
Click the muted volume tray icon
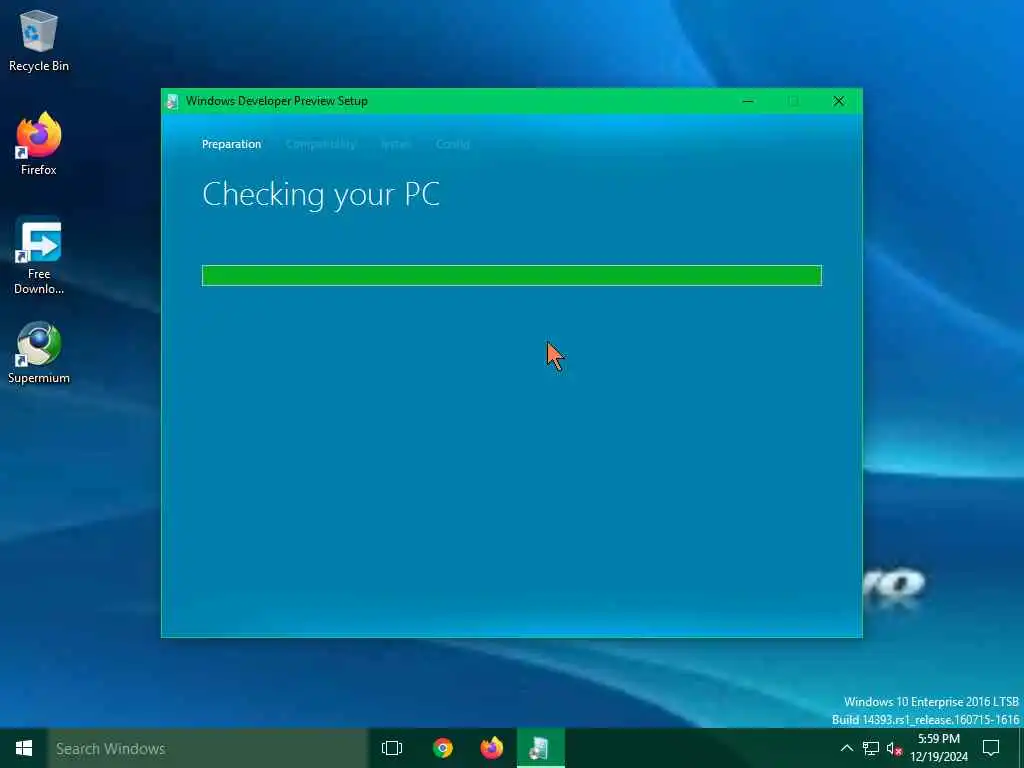pyautogui.click(x=894, y=748)
